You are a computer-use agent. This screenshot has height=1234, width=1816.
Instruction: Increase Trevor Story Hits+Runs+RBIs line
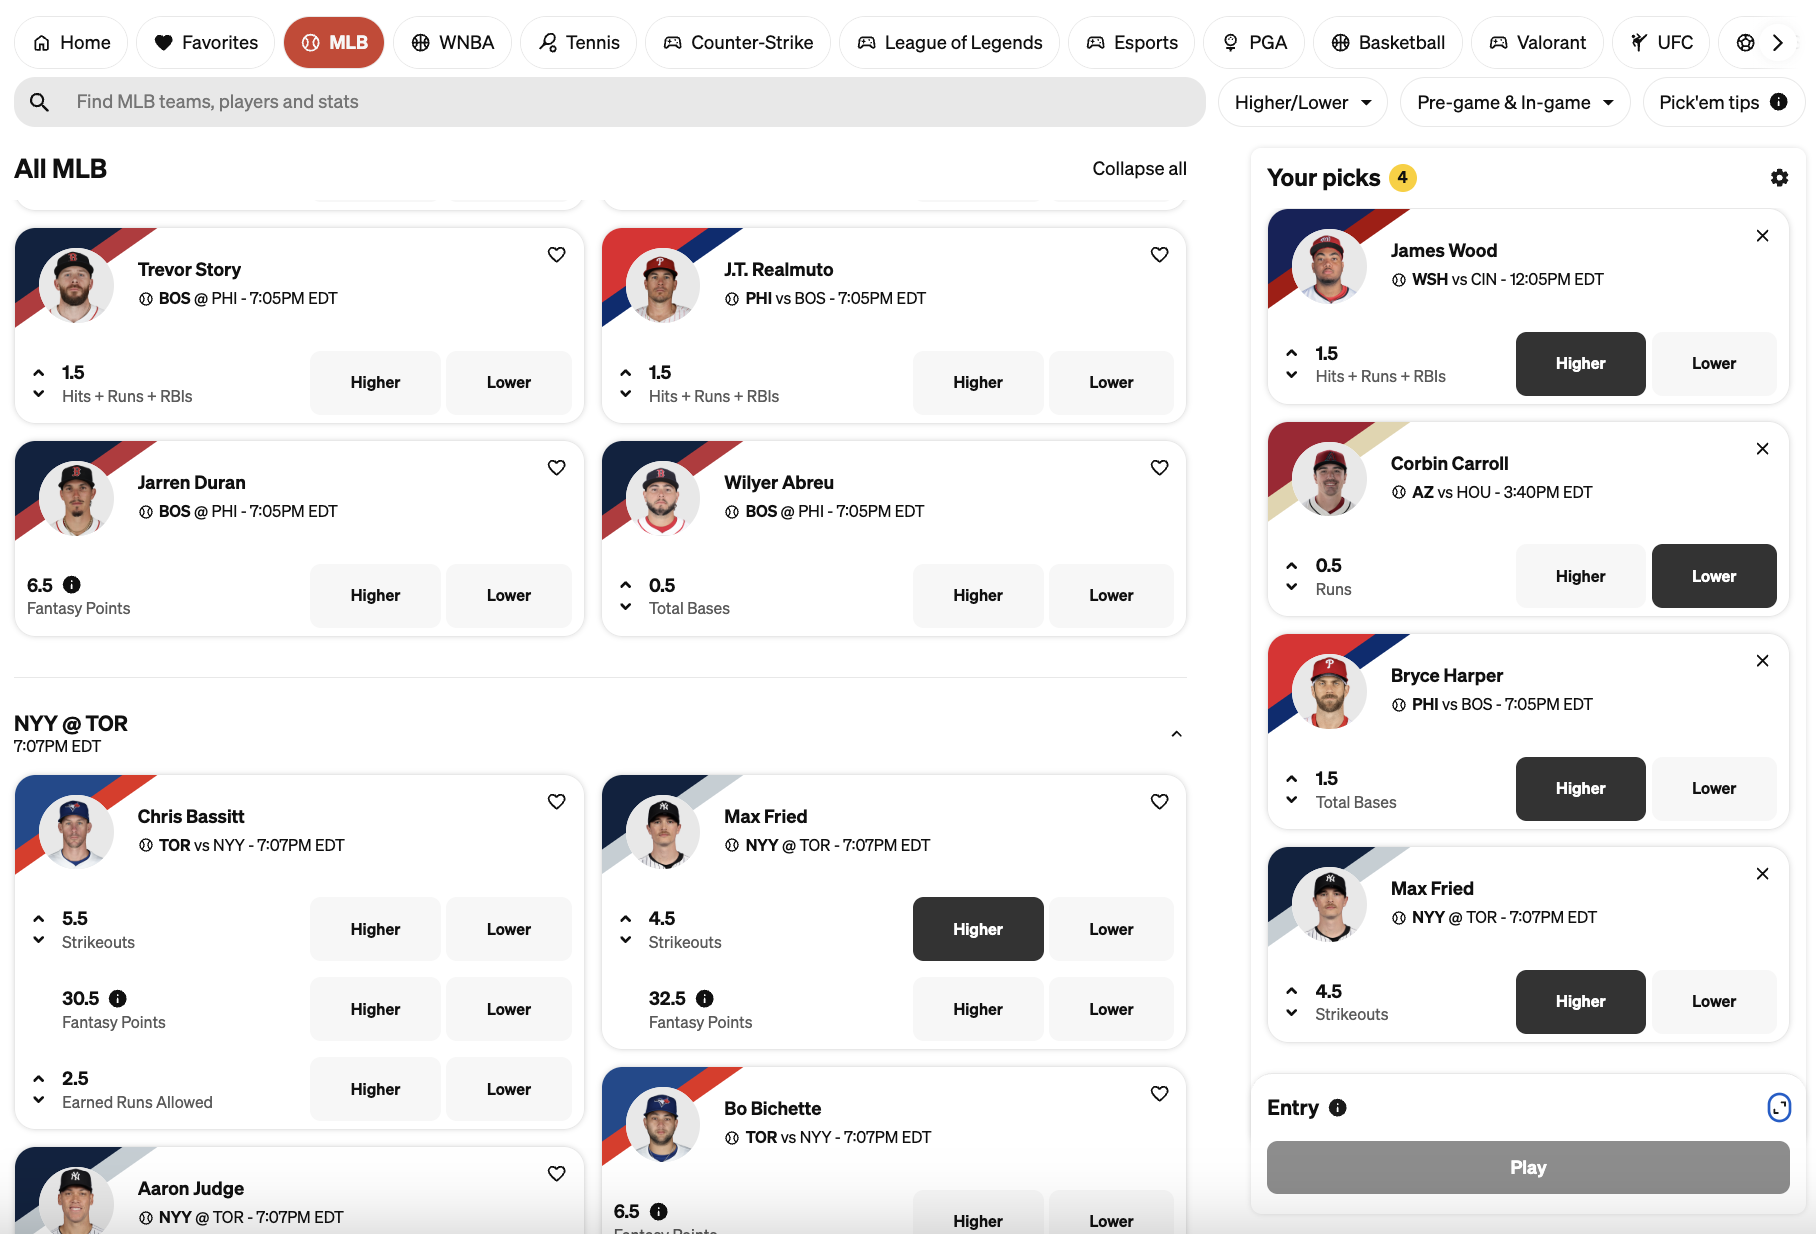39,372
